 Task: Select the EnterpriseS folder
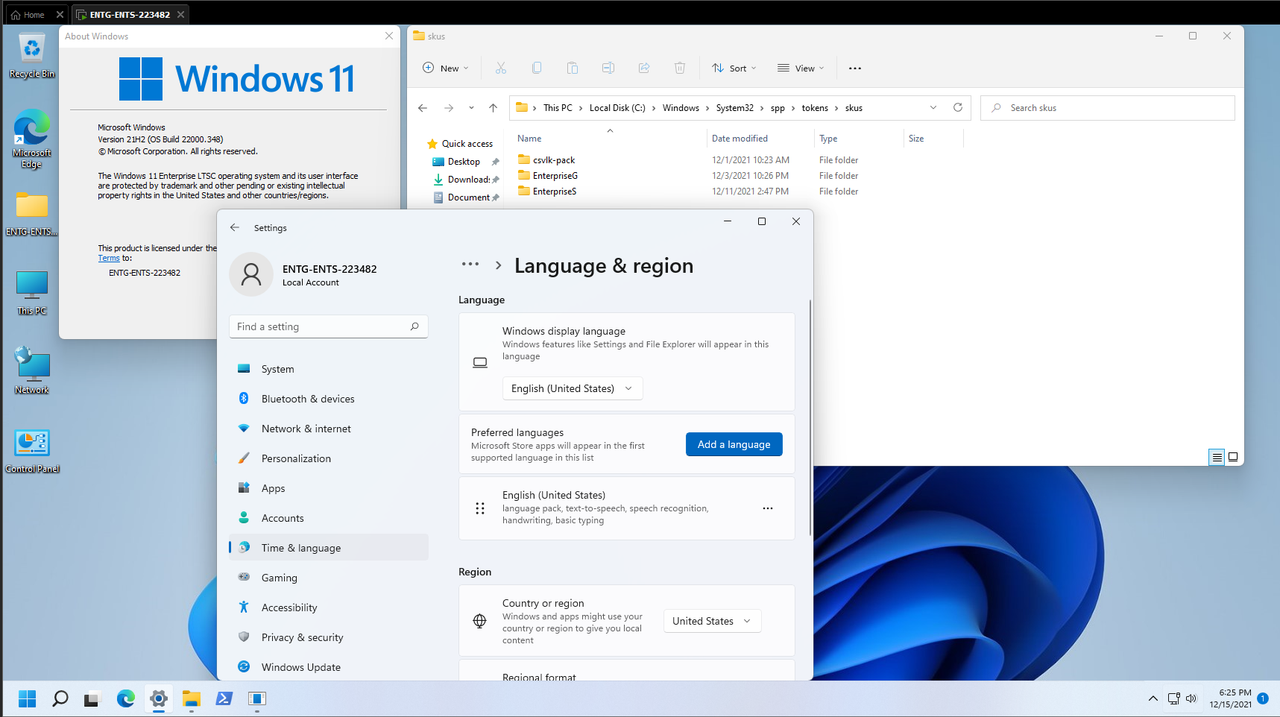554,191
